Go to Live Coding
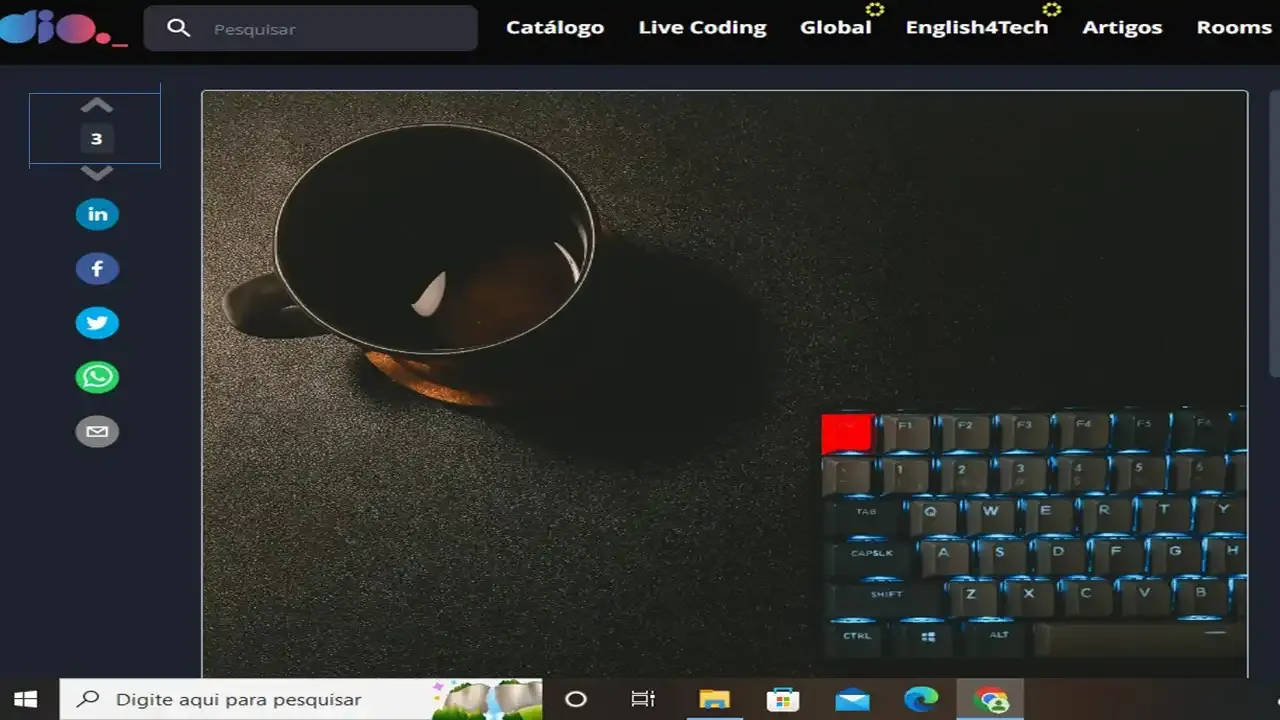1280x720 pixels. point(702,28)
